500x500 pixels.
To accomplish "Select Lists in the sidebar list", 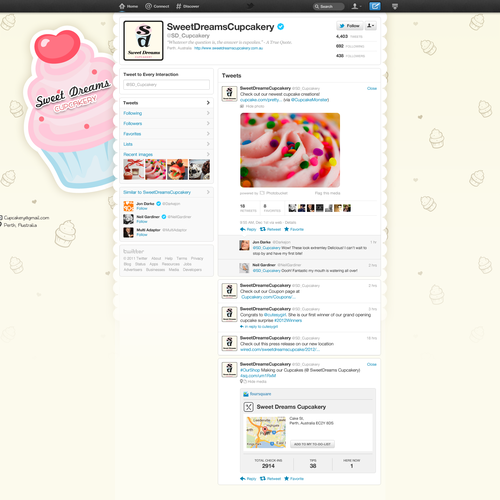I will (166, 144).
